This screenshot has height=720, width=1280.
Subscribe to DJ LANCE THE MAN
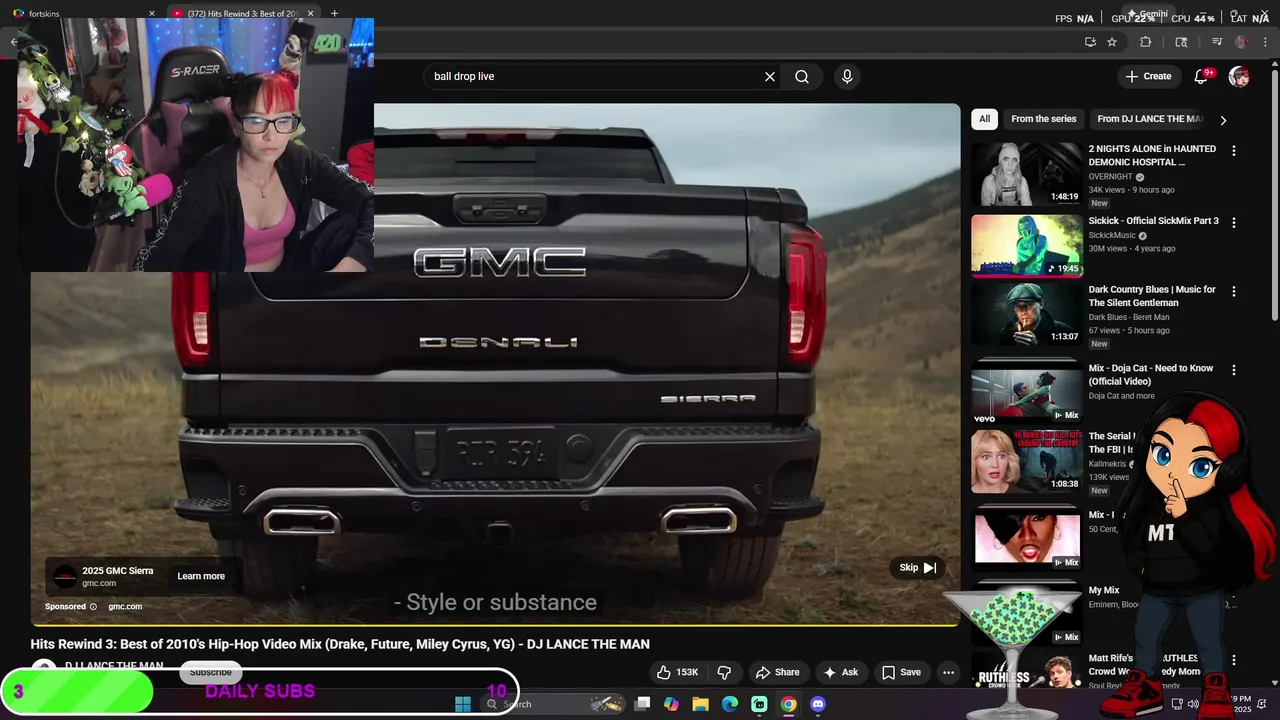(x=210, y=672)
